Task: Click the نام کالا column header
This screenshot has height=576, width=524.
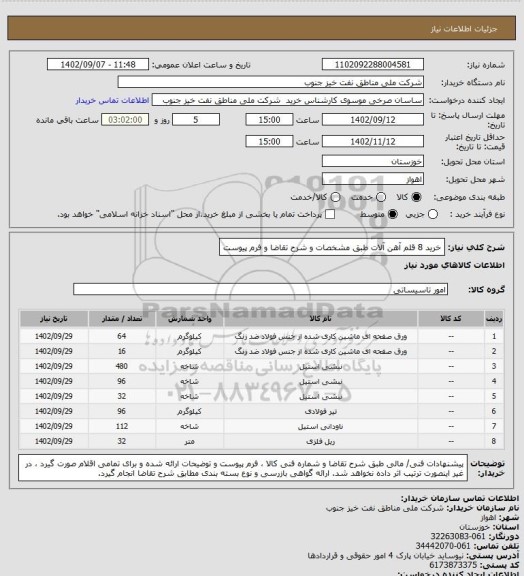Action: point(320,319)
